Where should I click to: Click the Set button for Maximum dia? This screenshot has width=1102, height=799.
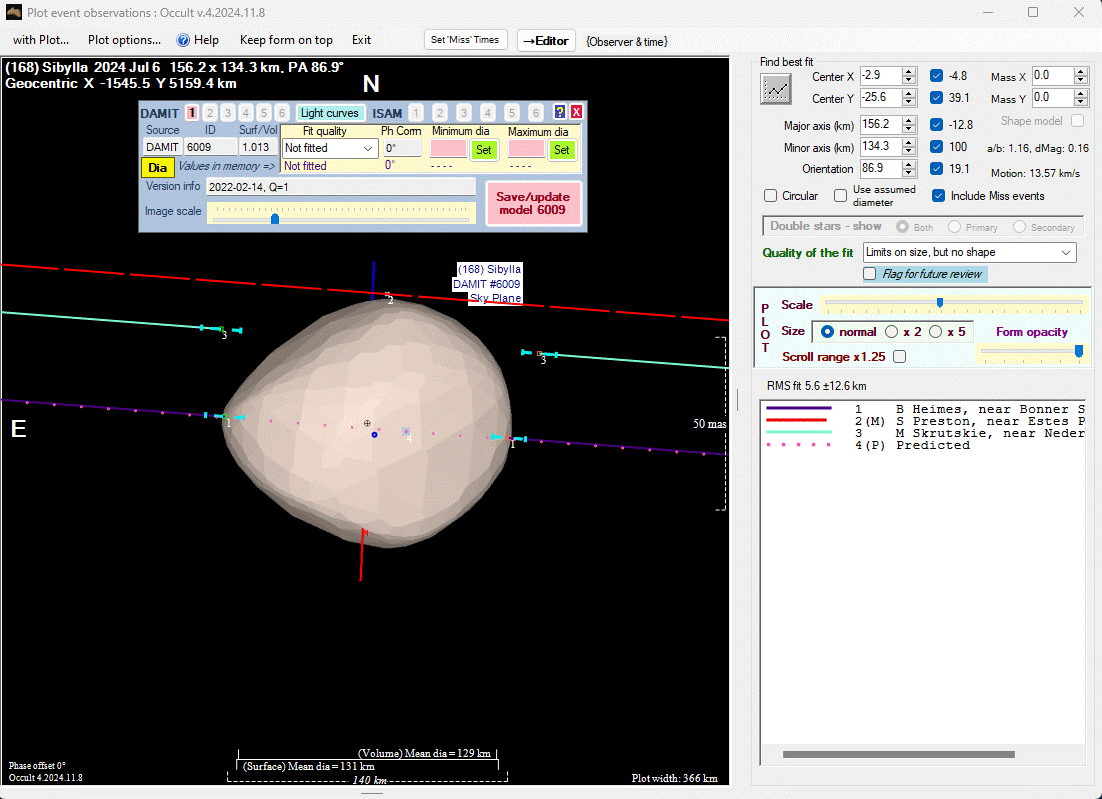(x=561, y=149)
